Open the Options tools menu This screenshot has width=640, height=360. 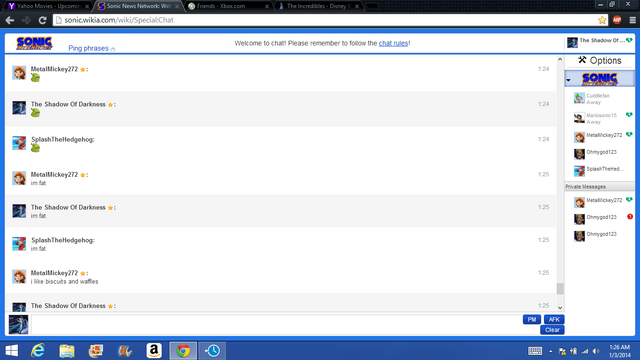coord(600,60)
